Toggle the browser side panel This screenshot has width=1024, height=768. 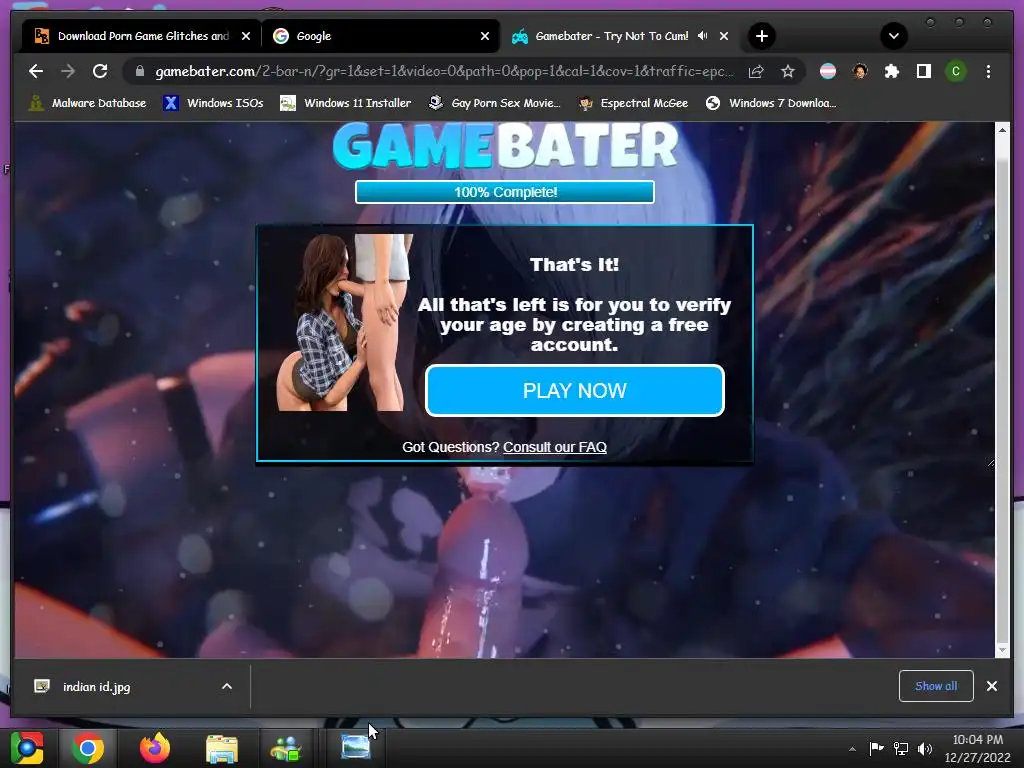coord(923,71)
